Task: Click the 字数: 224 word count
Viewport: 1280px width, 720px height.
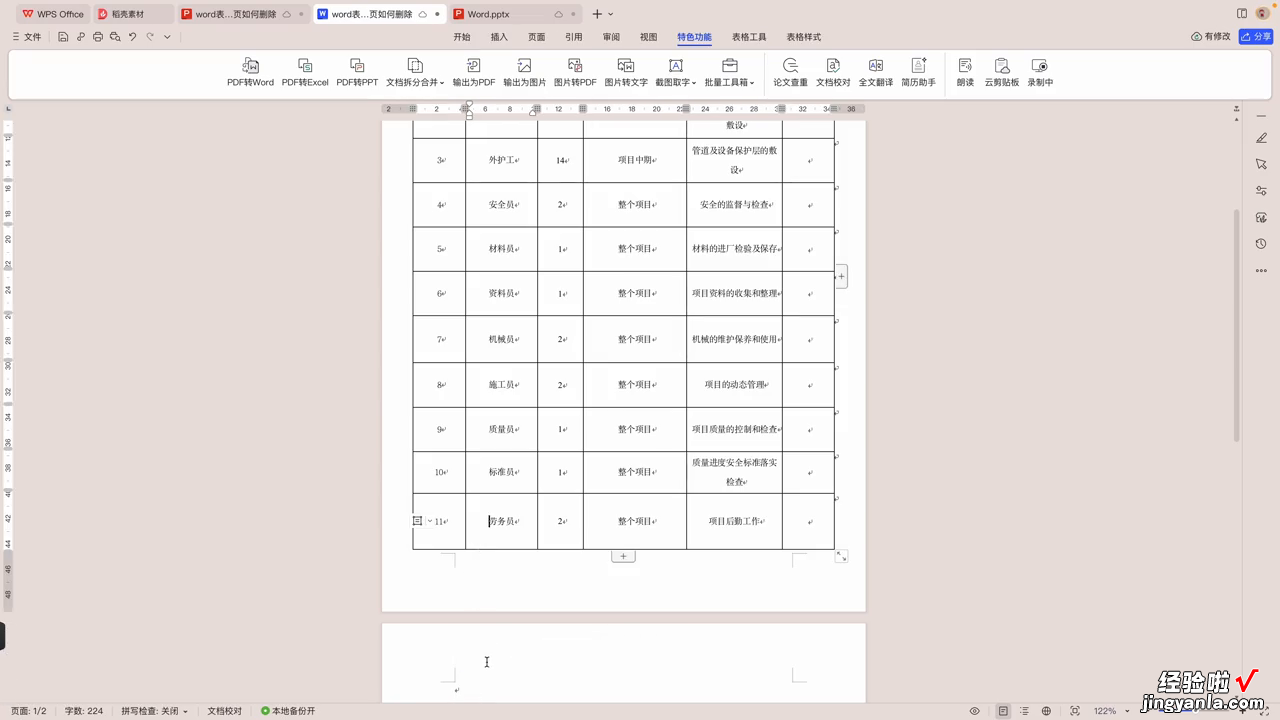Action: pos(84,711)
